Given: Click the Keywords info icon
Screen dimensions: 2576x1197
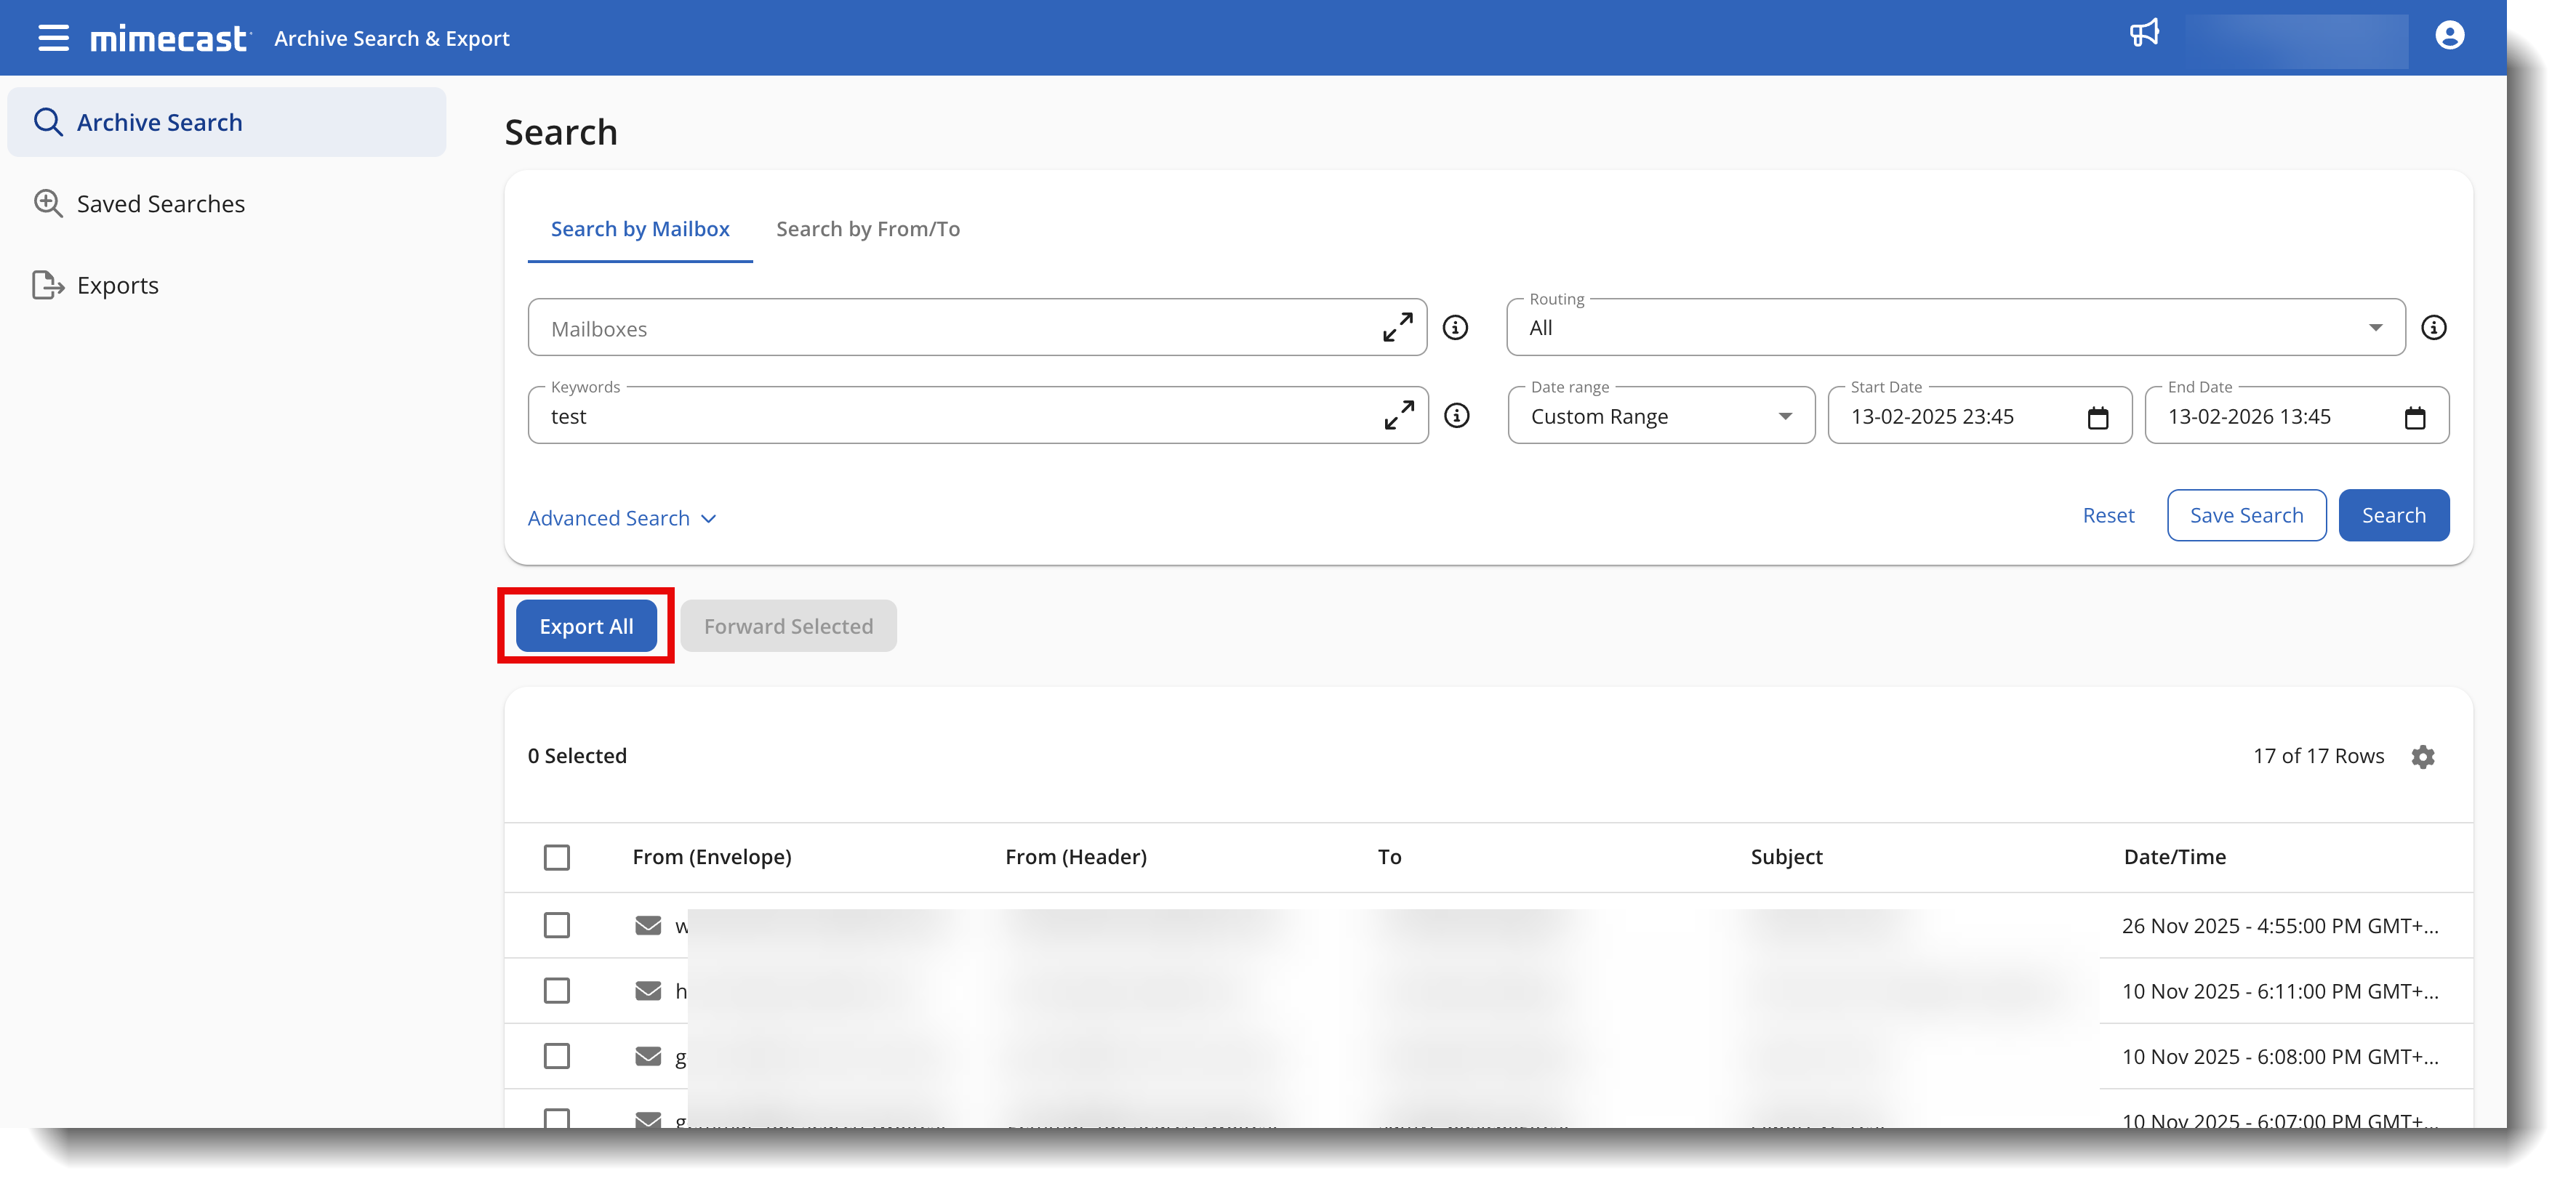Looking at the screenshot, I should [1456, 415].
